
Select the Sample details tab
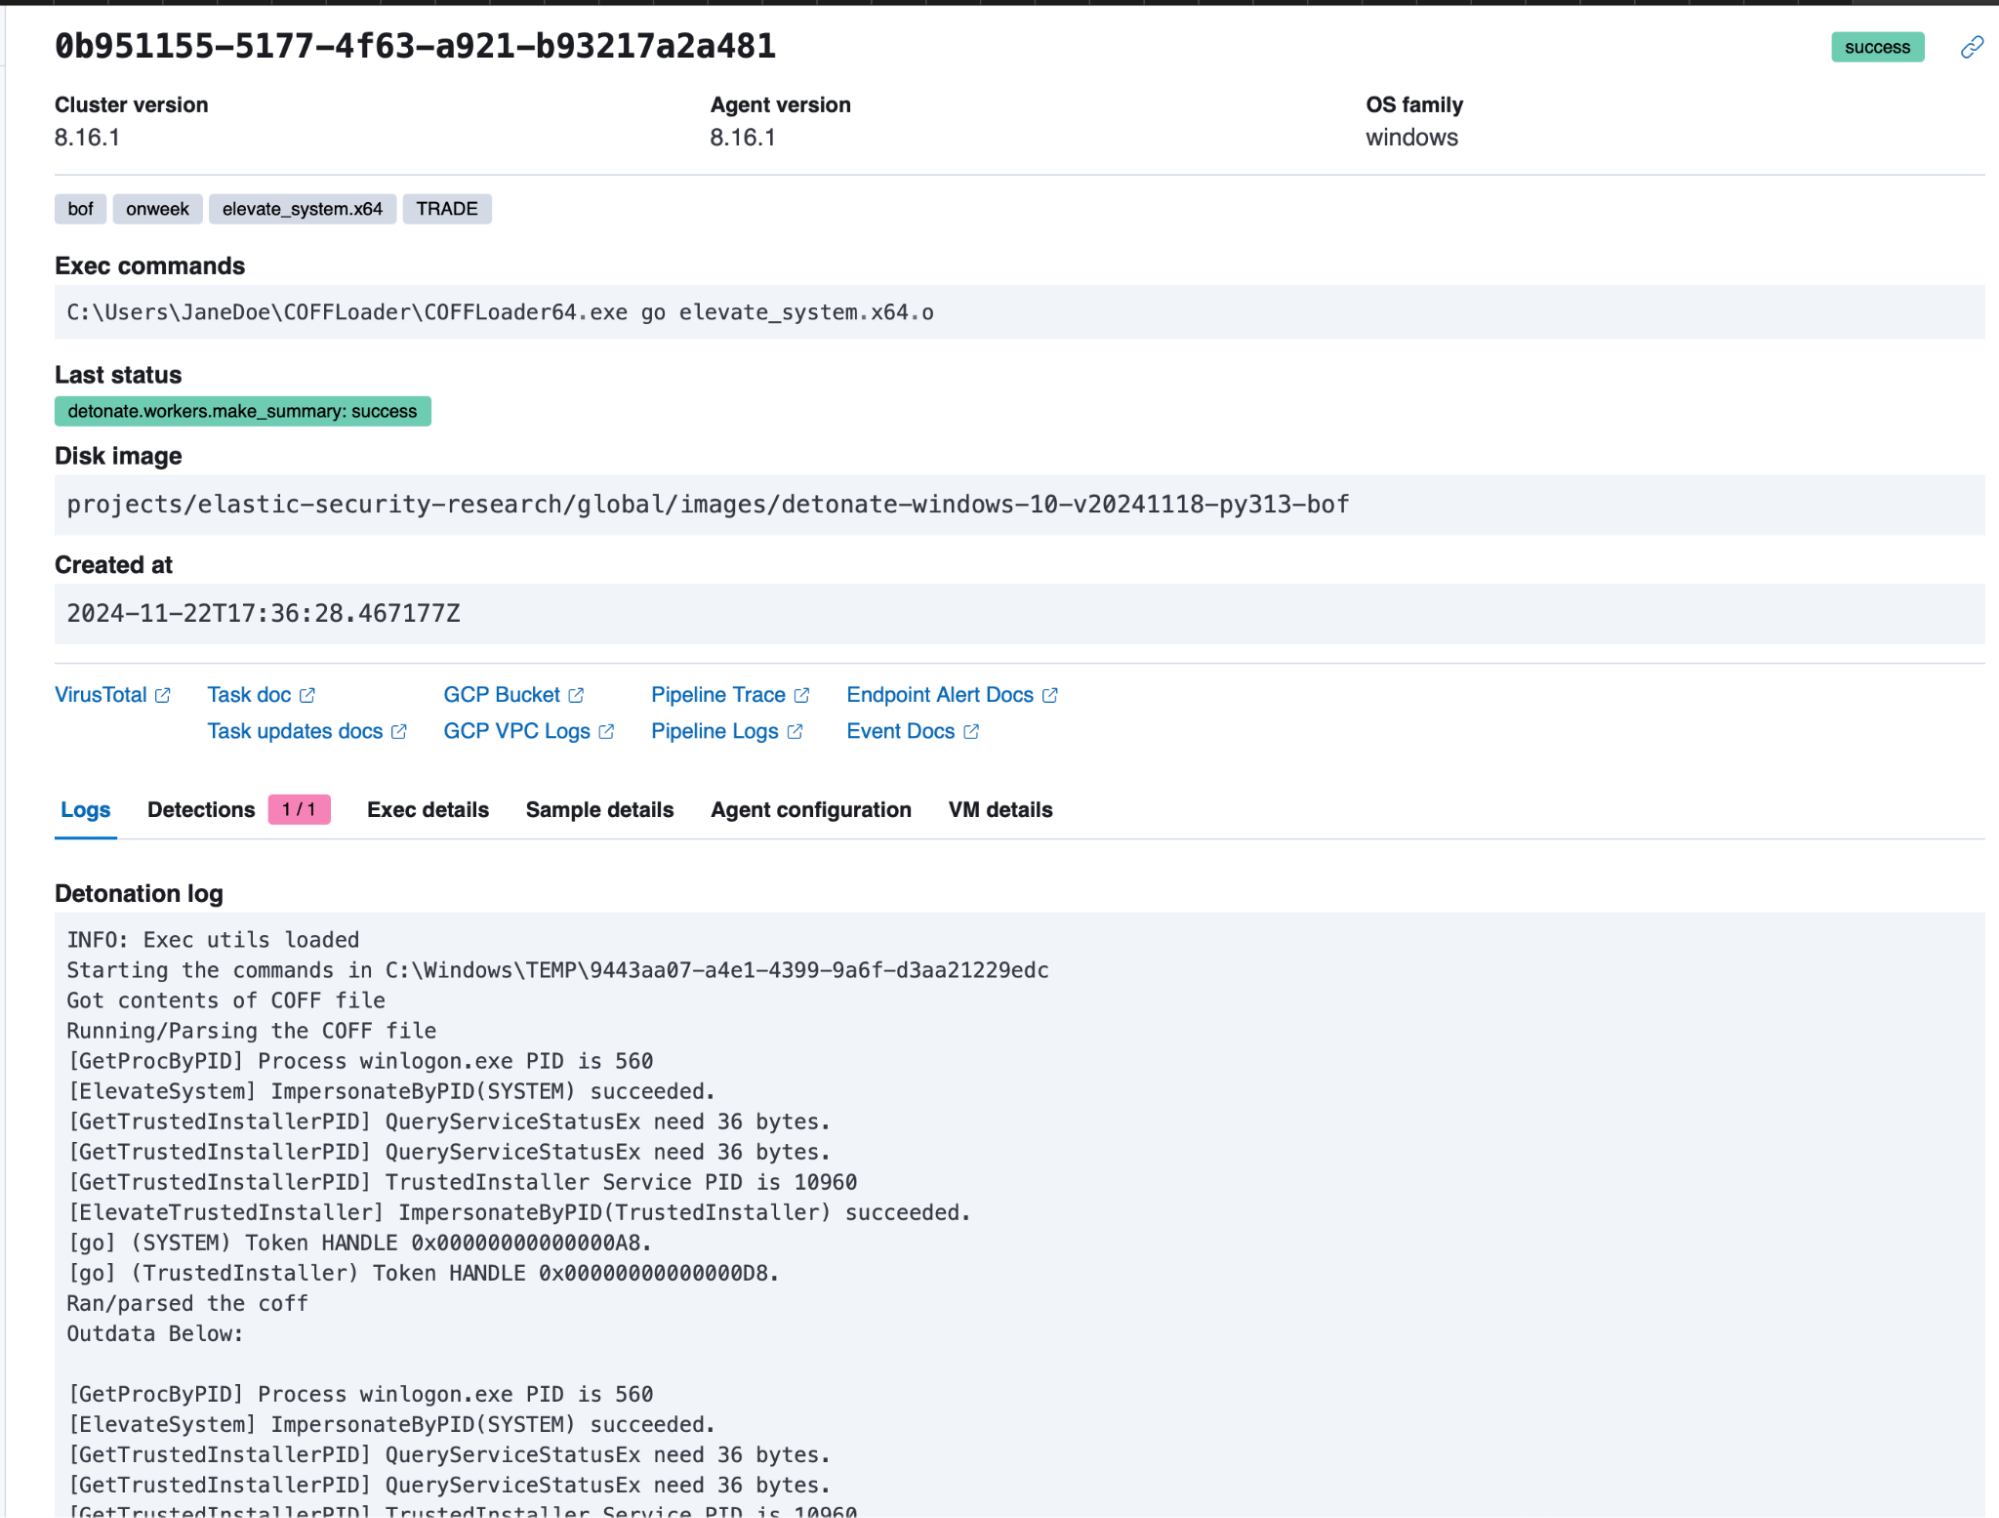click(599, 810)
